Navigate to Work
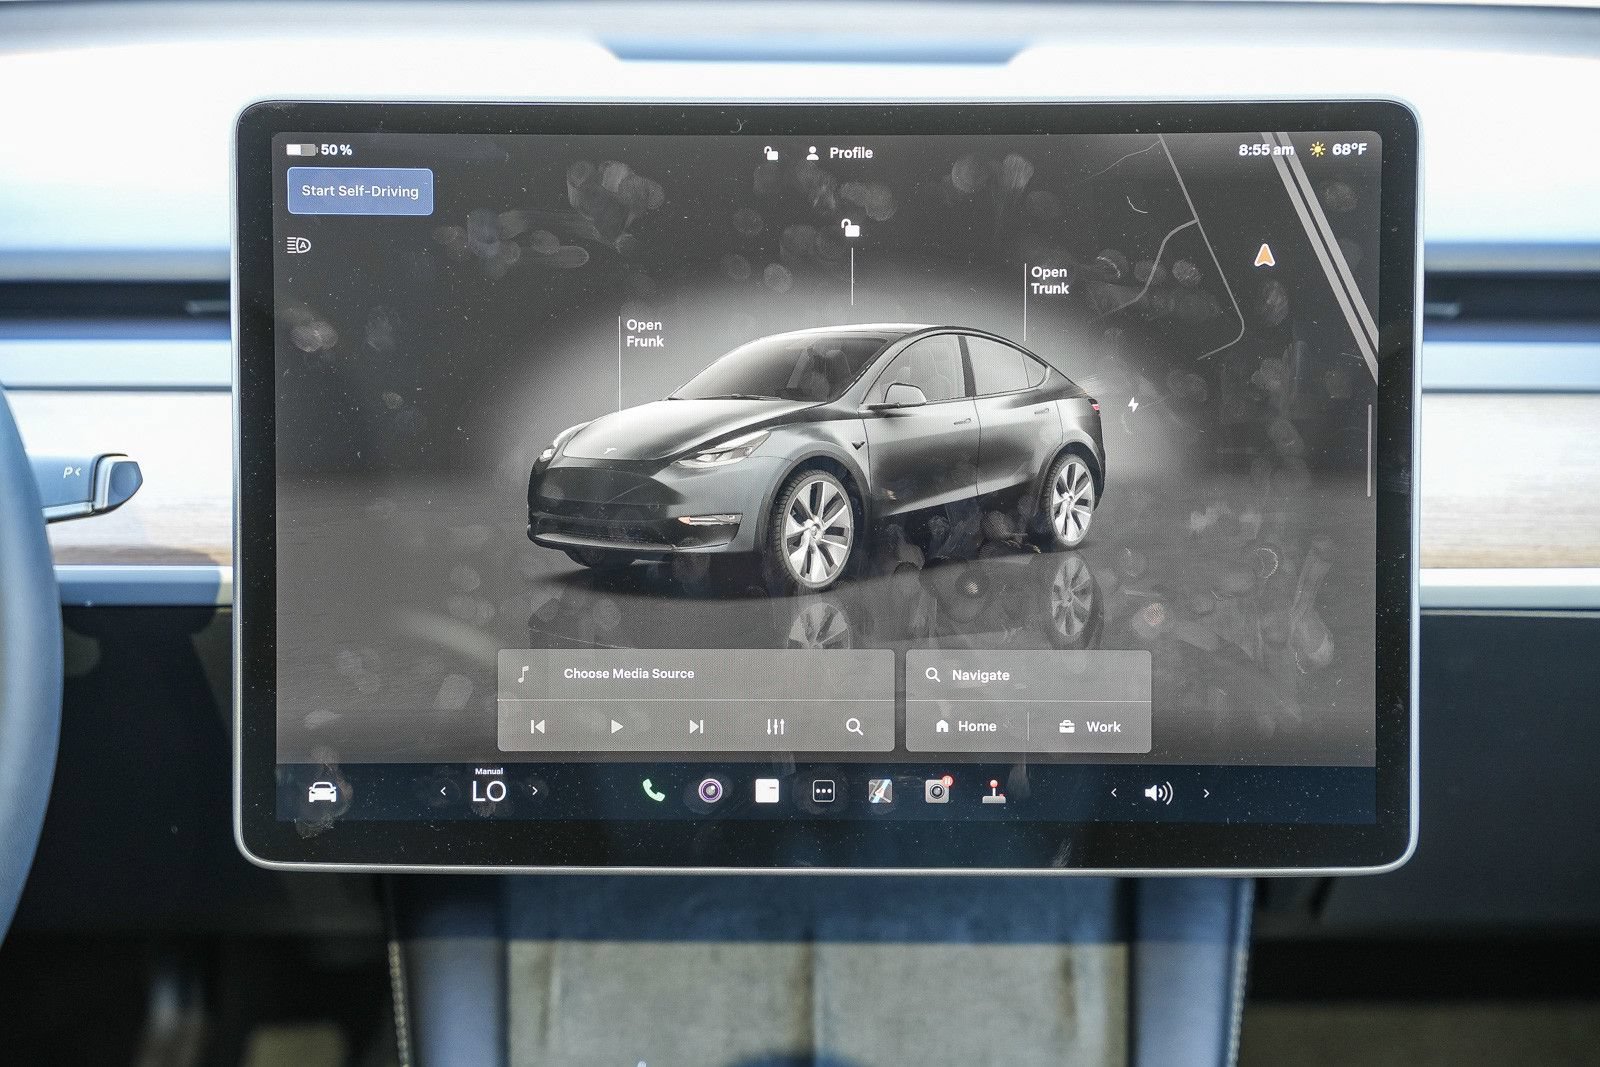This screenshot has height=1067, width=1600. tap(1090, 727)
